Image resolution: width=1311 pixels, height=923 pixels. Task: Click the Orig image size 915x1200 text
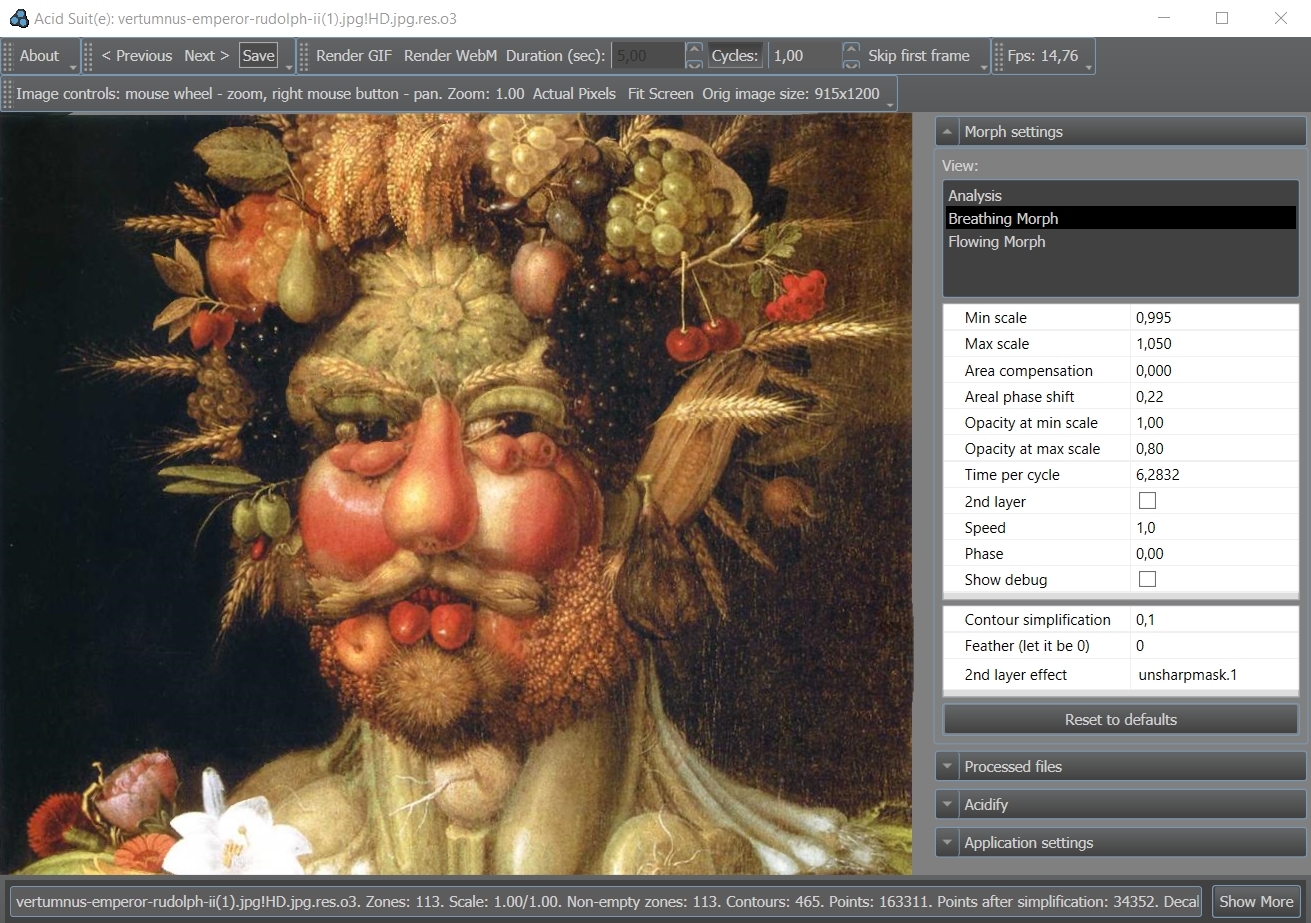pyautogui.click(x=791, y=94)
